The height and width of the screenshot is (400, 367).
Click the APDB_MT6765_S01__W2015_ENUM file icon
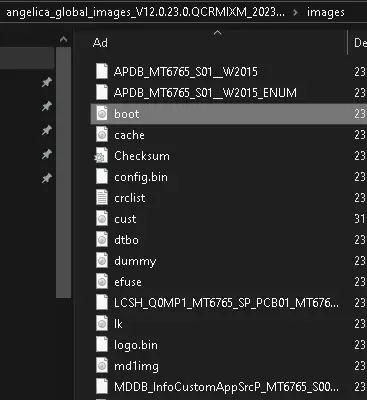pos(102,92)
